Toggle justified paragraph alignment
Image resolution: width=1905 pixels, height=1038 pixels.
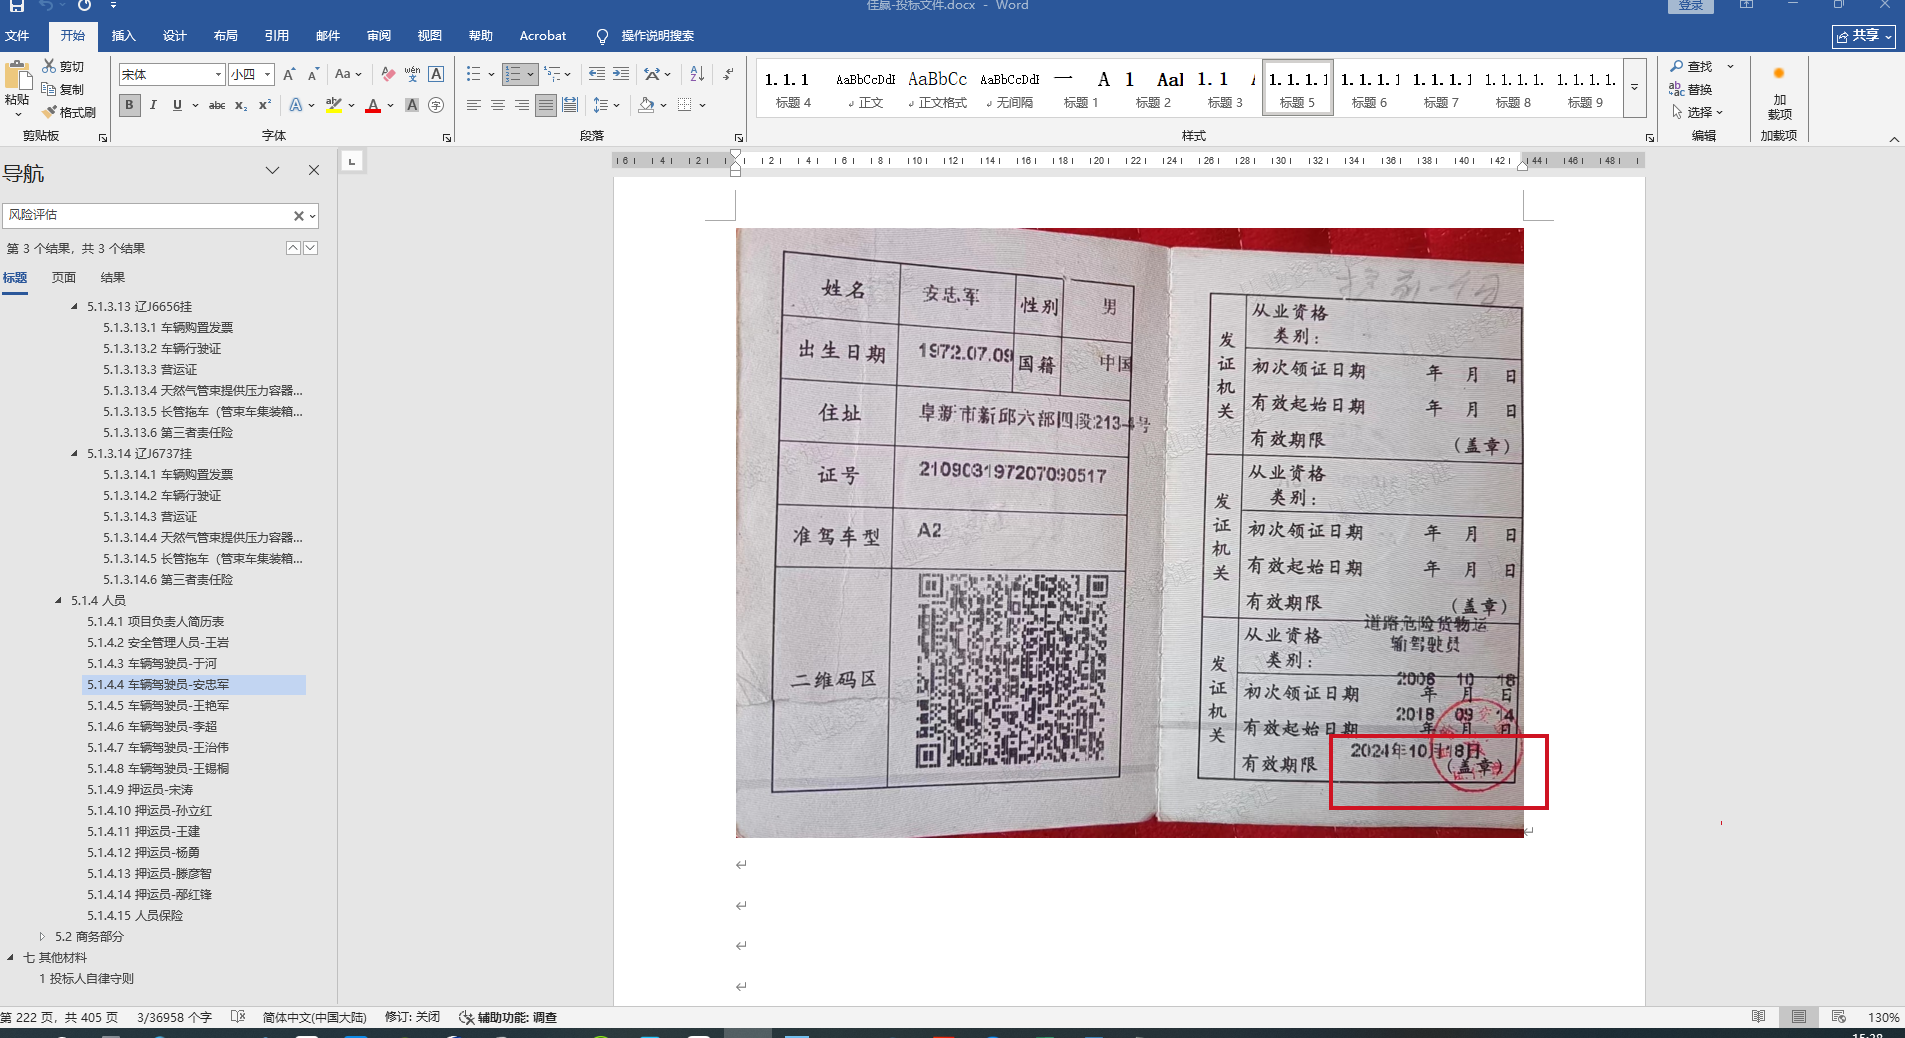tap(545, 105)
